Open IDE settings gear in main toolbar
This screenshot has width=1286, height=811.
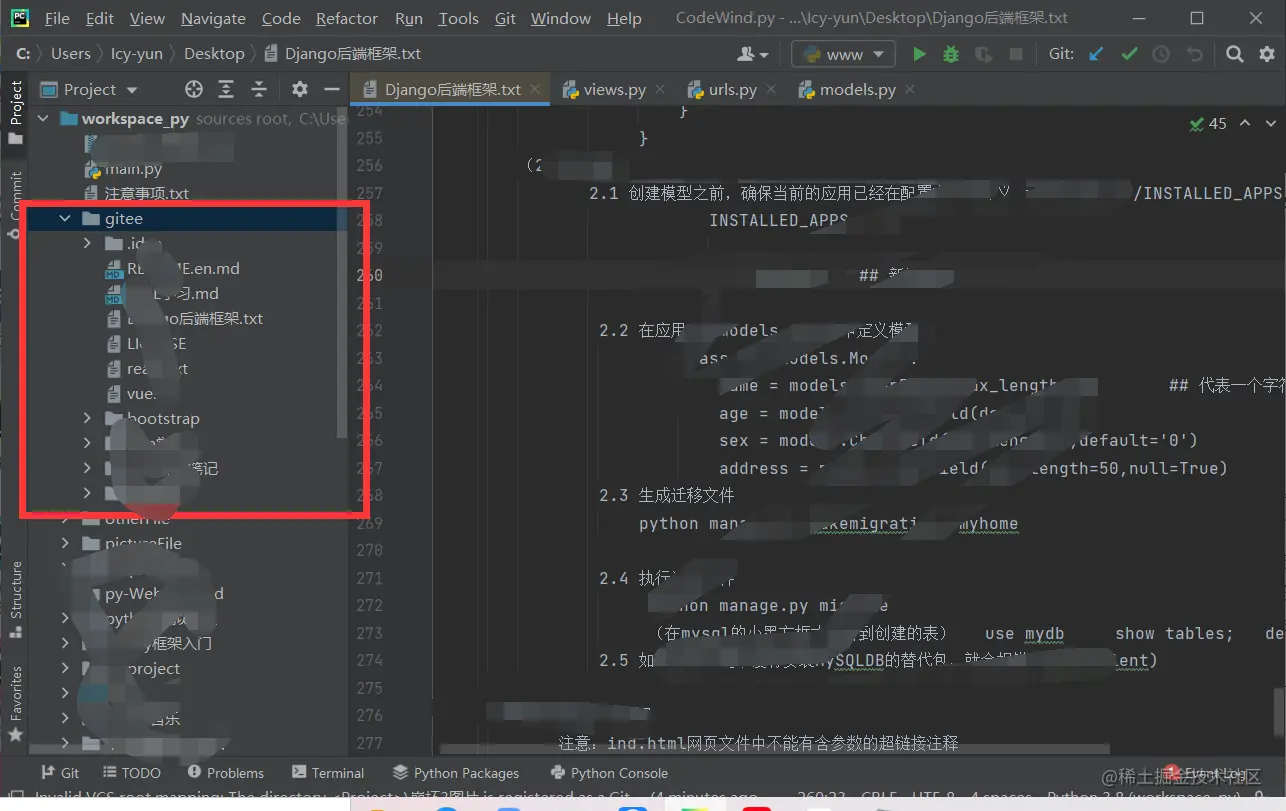click(x=1266, y=54)
